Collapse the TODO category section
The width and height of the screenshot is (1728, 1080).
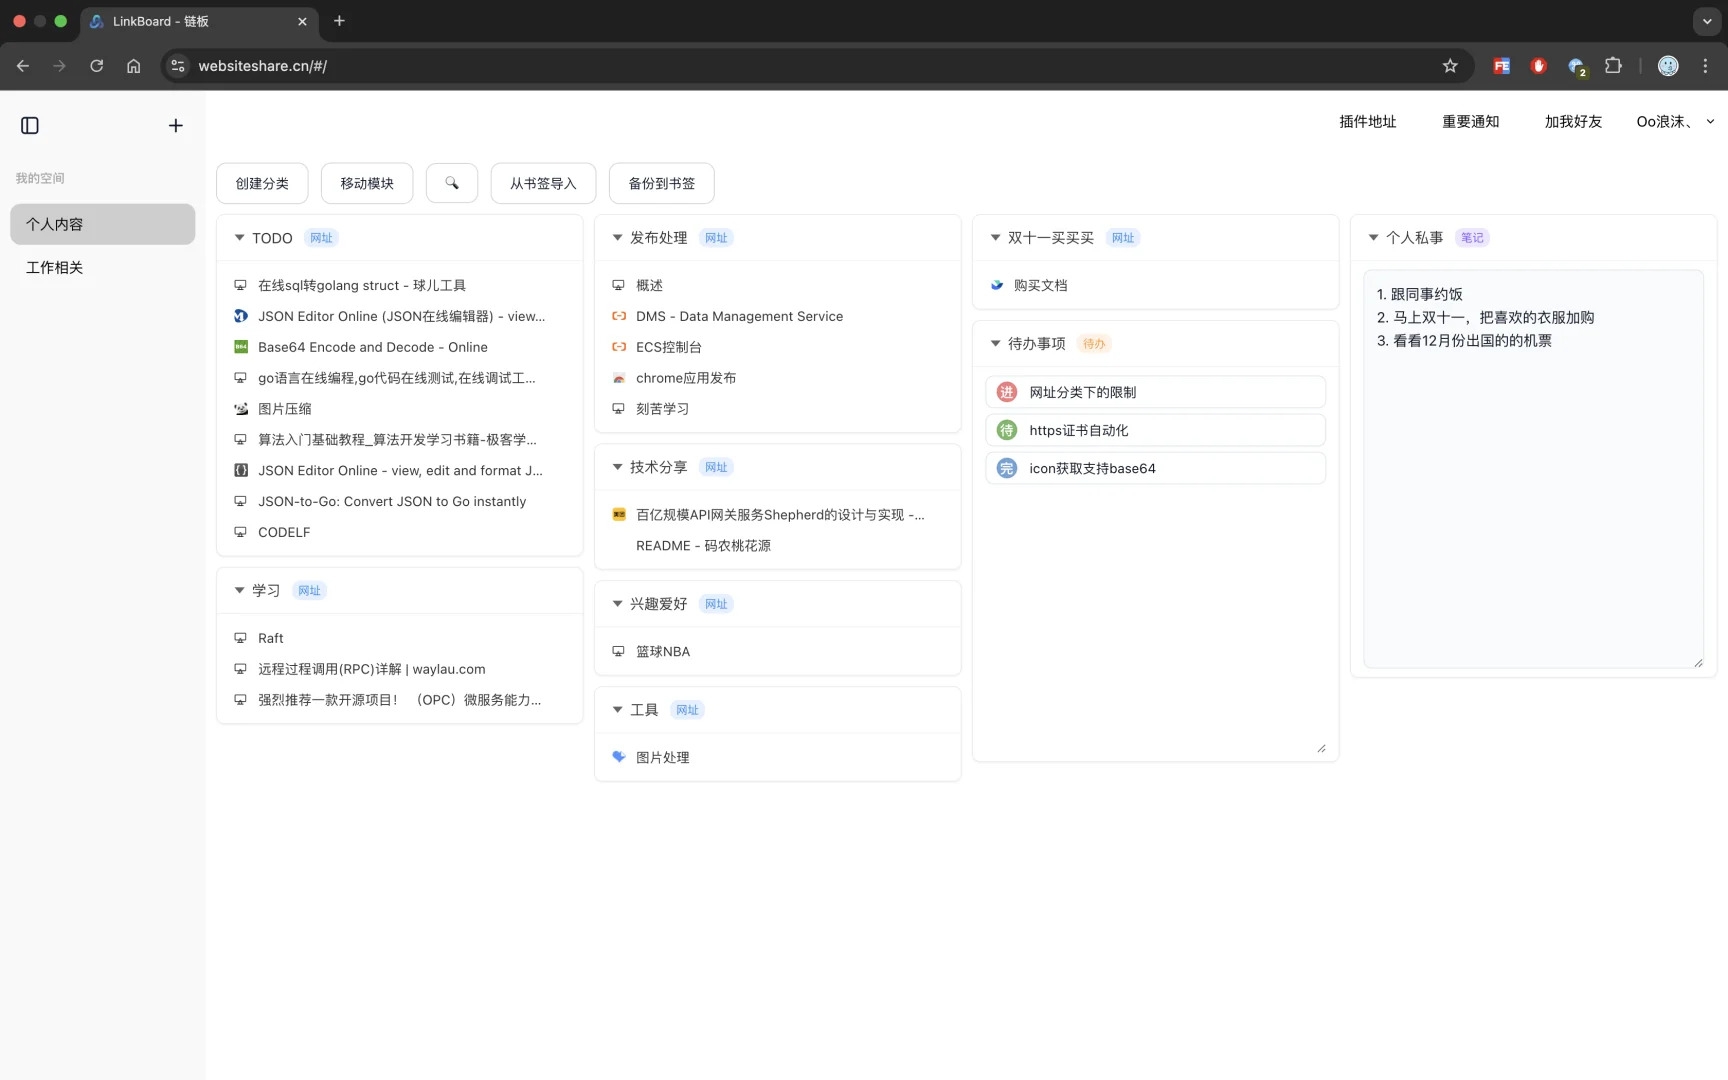(x=238, y=238)
